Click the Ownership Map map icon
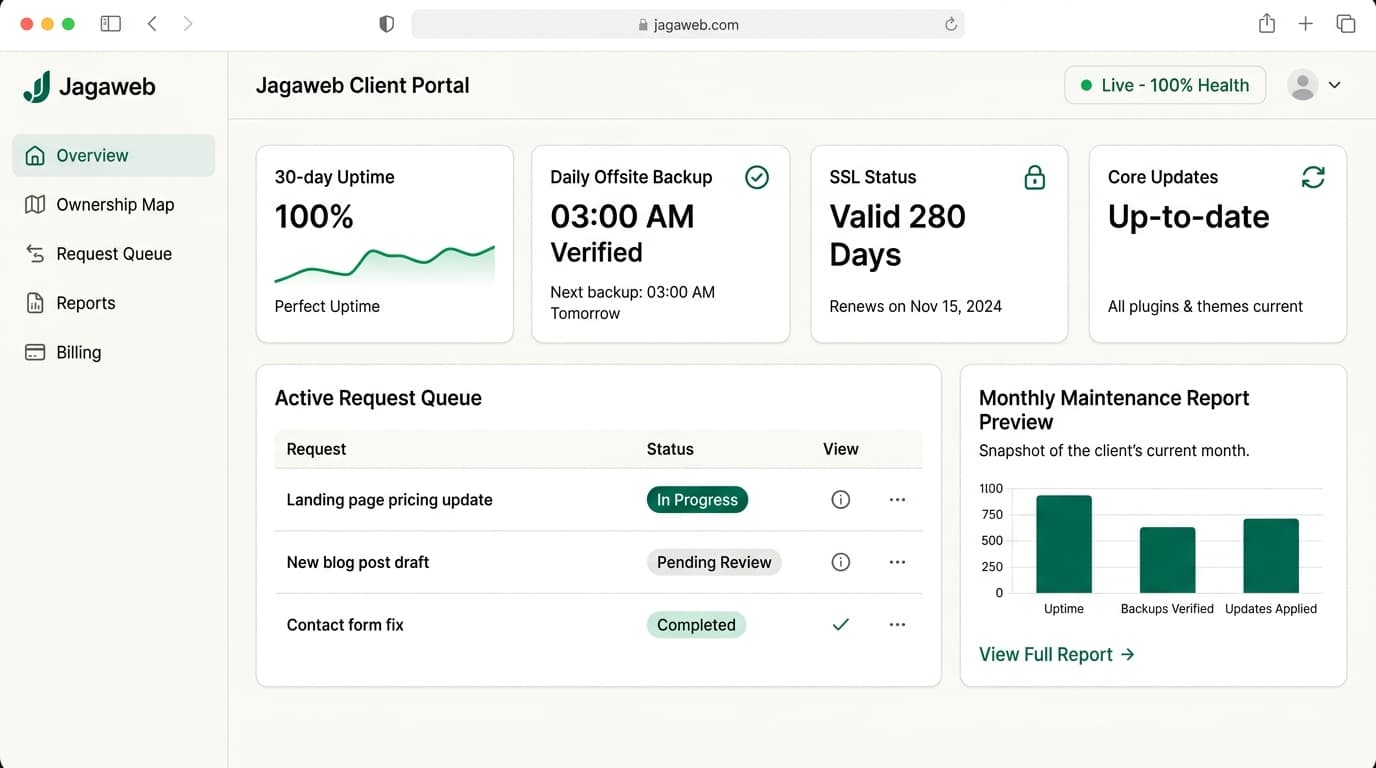 click(x=35, y=204)
